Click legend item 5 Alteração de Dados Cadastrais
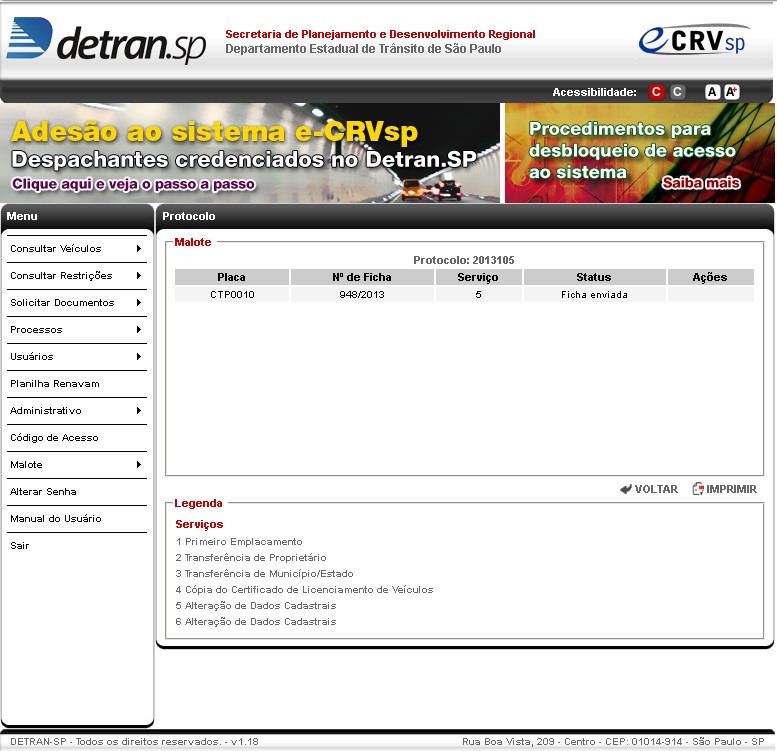 coord(256,606)
